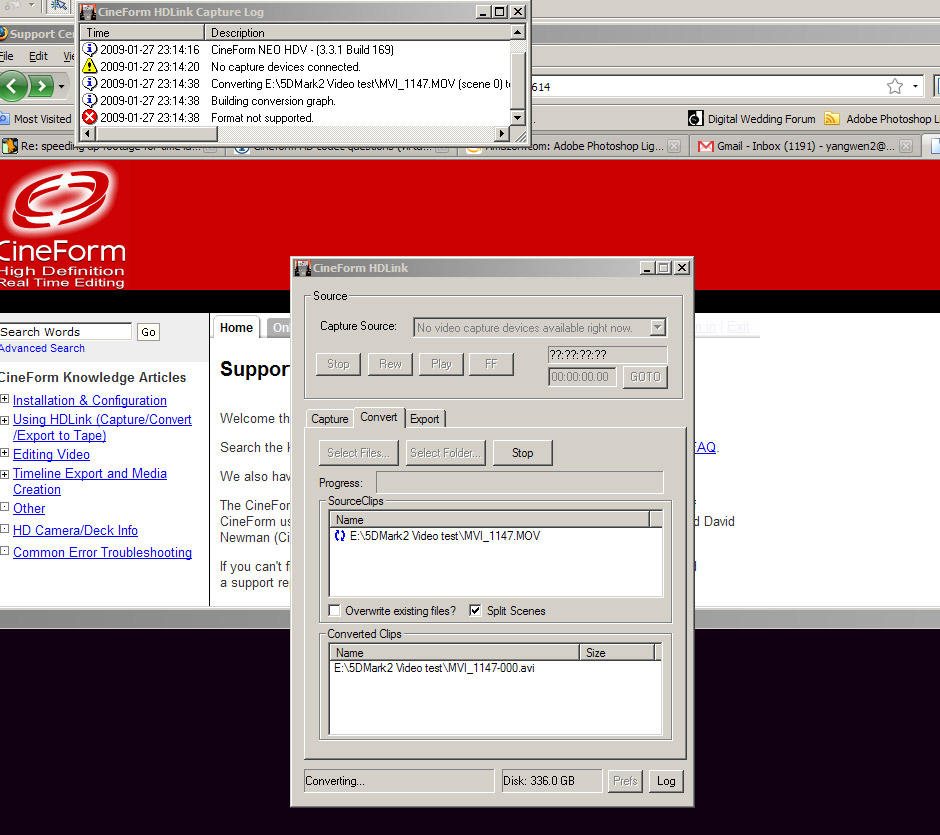Click the error icon for Format not supported
The image size is (940, 835).
point(89,117)
